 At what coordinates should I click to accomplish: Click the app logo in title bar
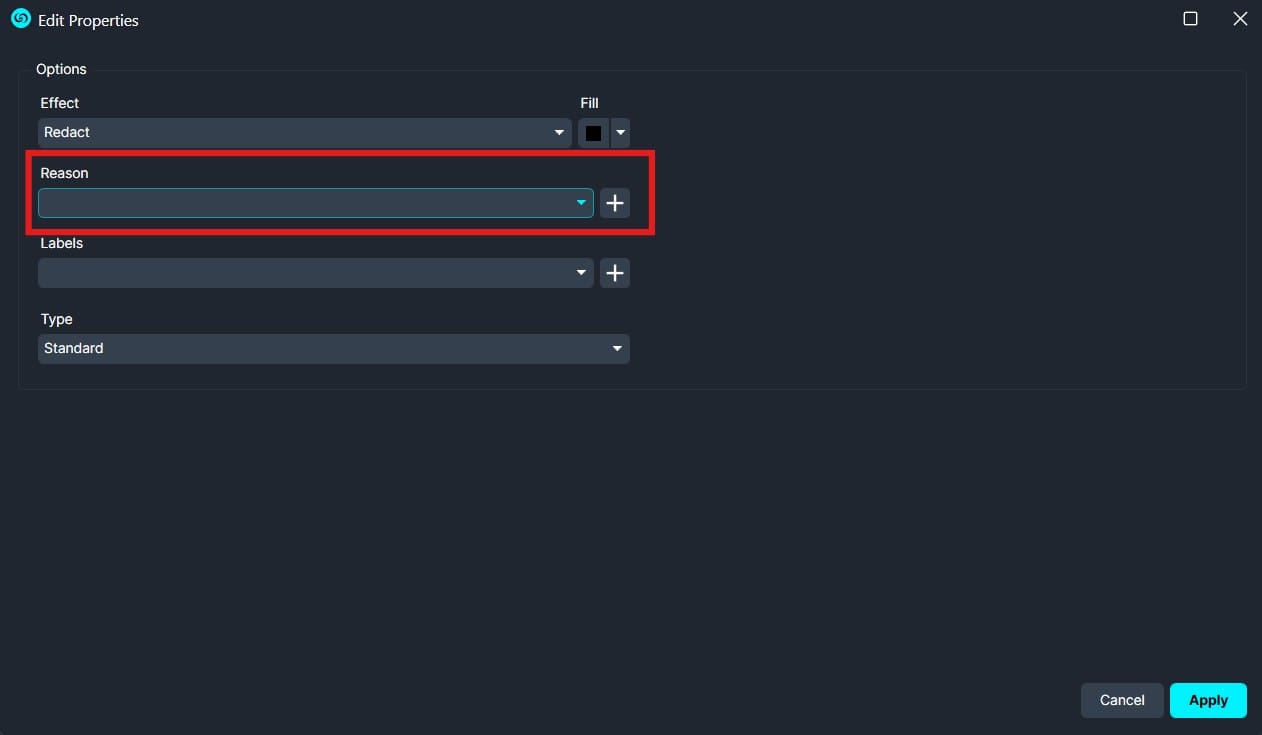[x=20, y=19]
